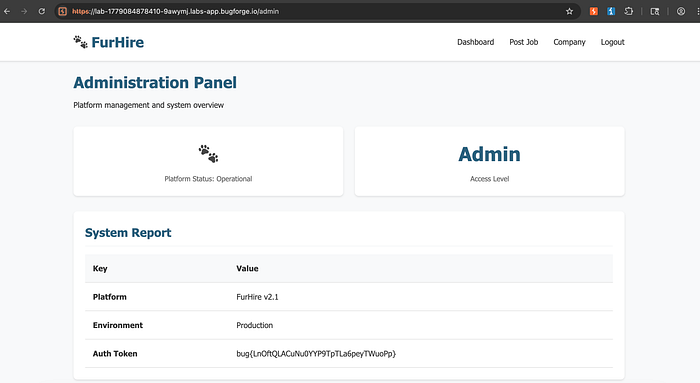Open the Dashboard nav link
Screen dimensions: 700x383
(x=475, y=42)
